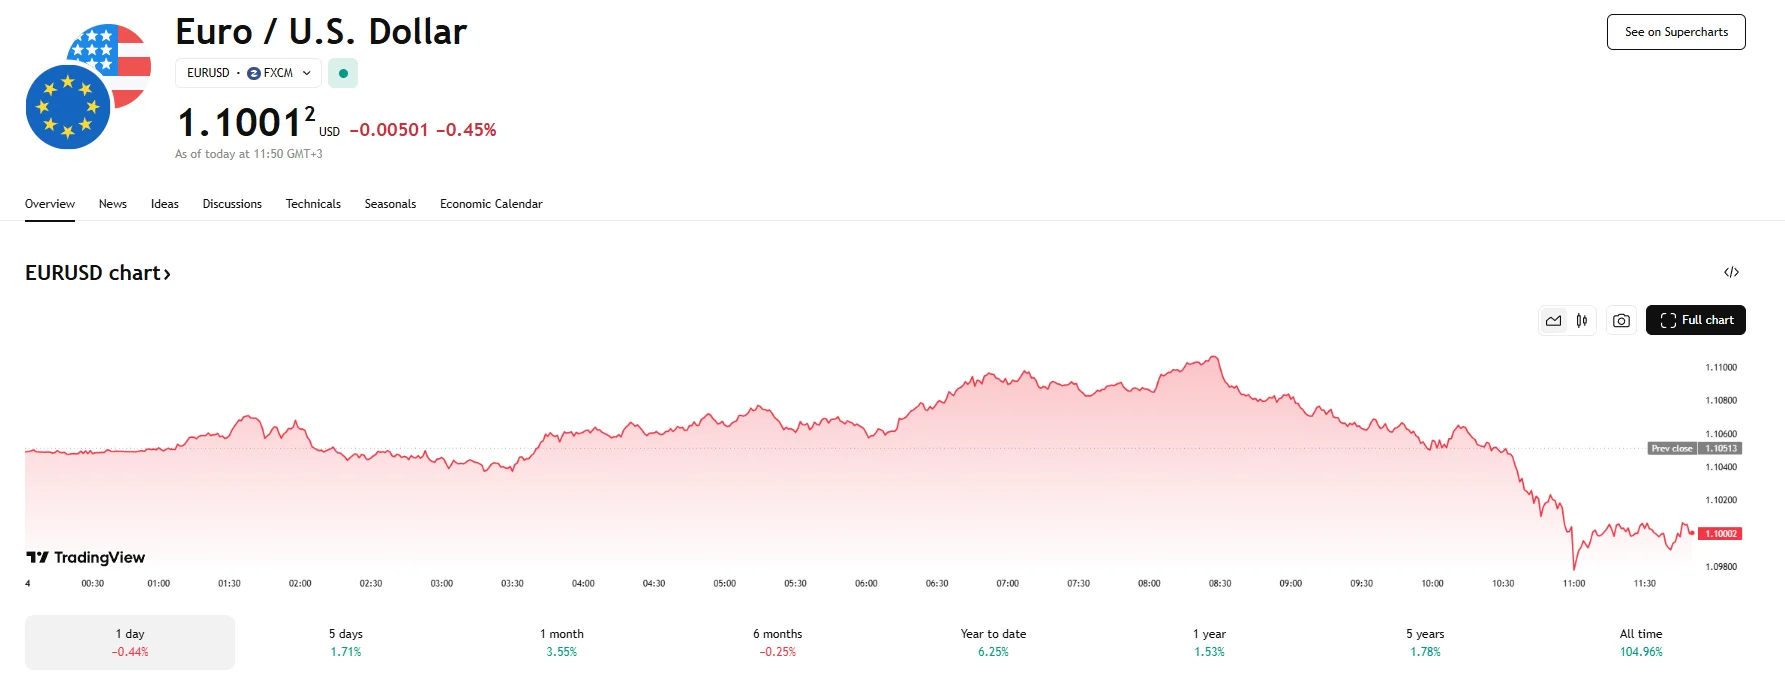Click the embed code icon
1785x694 pixels.
point(1731,272)
